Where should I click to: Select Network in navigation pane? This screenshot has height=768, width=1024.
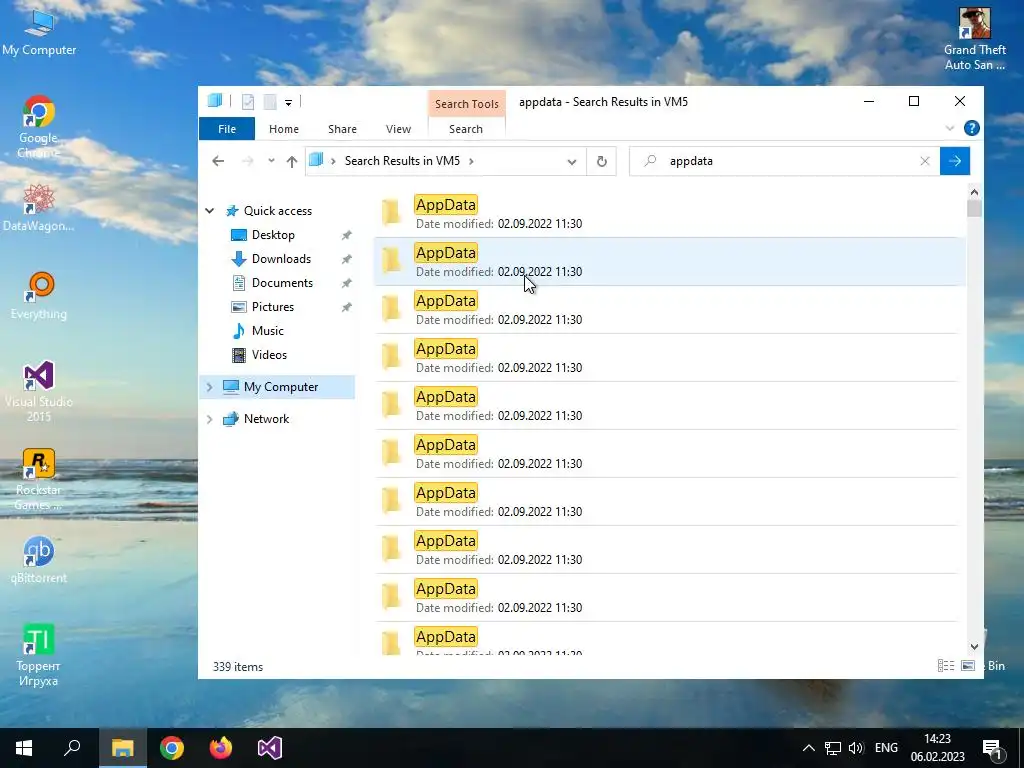pyautogui.click(x=266, y=419)
